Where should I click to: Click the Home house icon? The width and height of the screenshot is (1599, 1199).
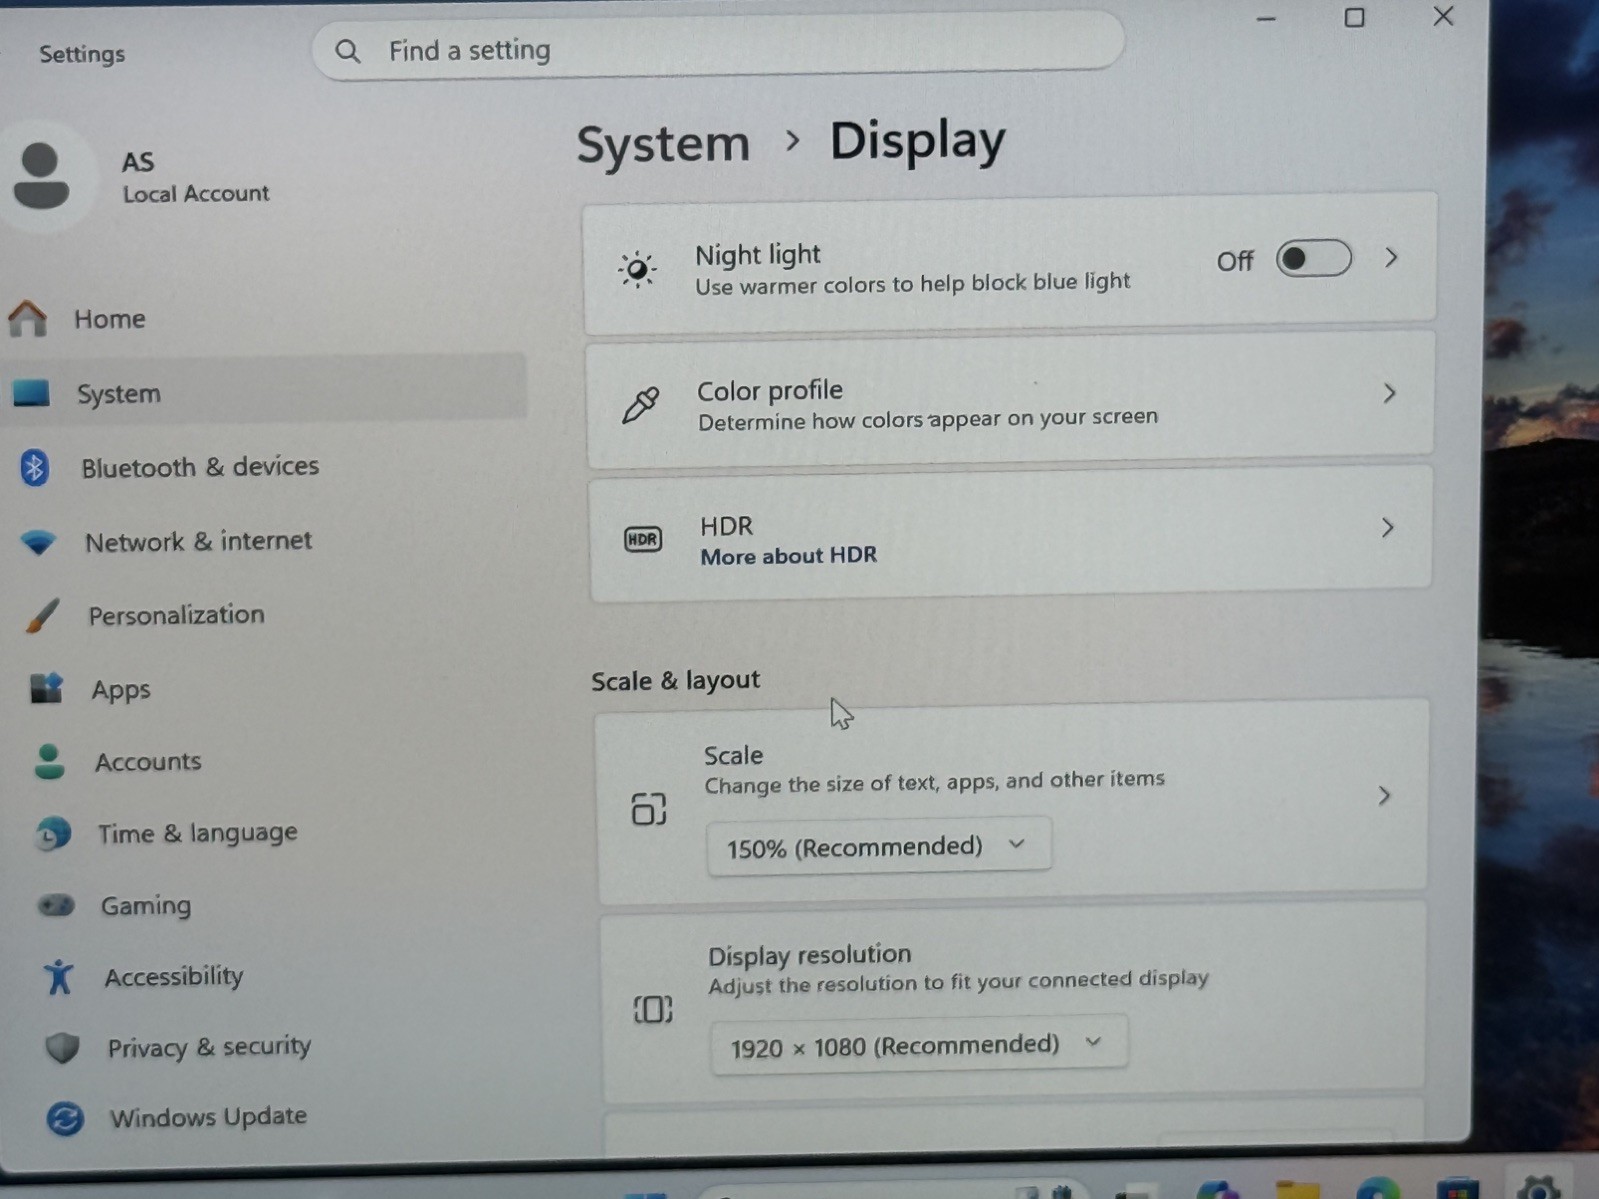click(27, 318)
